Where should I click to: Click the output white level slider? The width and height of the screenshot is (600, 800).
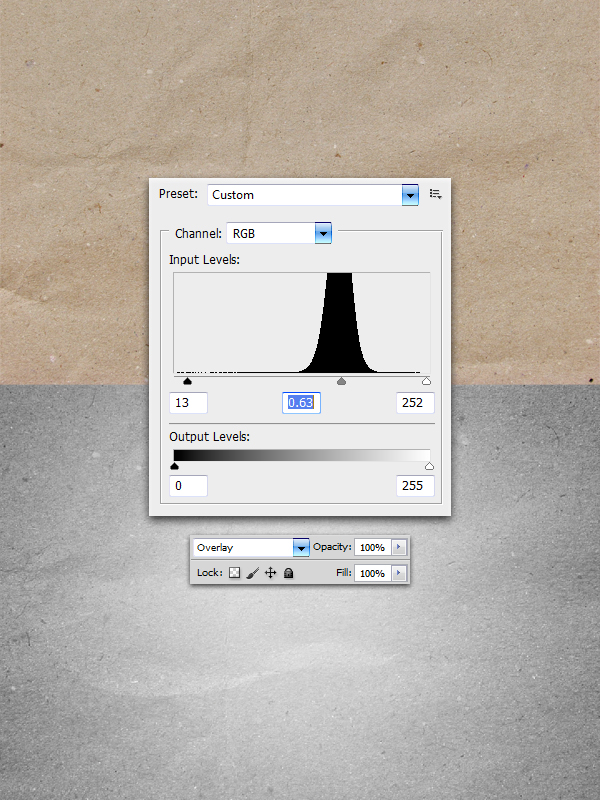[429, 466]
